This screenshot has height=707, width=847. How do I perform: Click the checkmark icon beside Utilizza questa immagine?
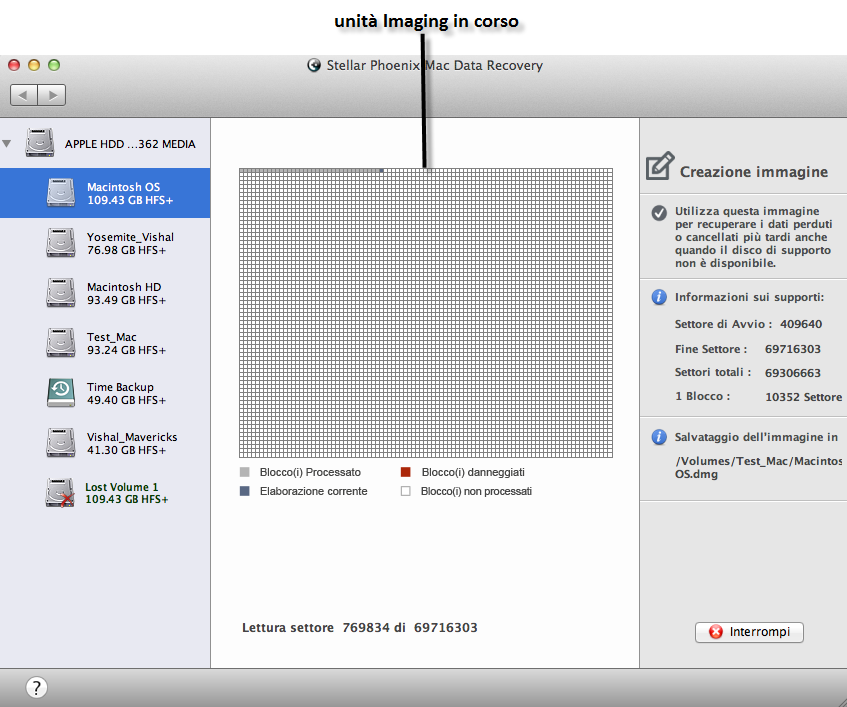[x=658, y=213]
